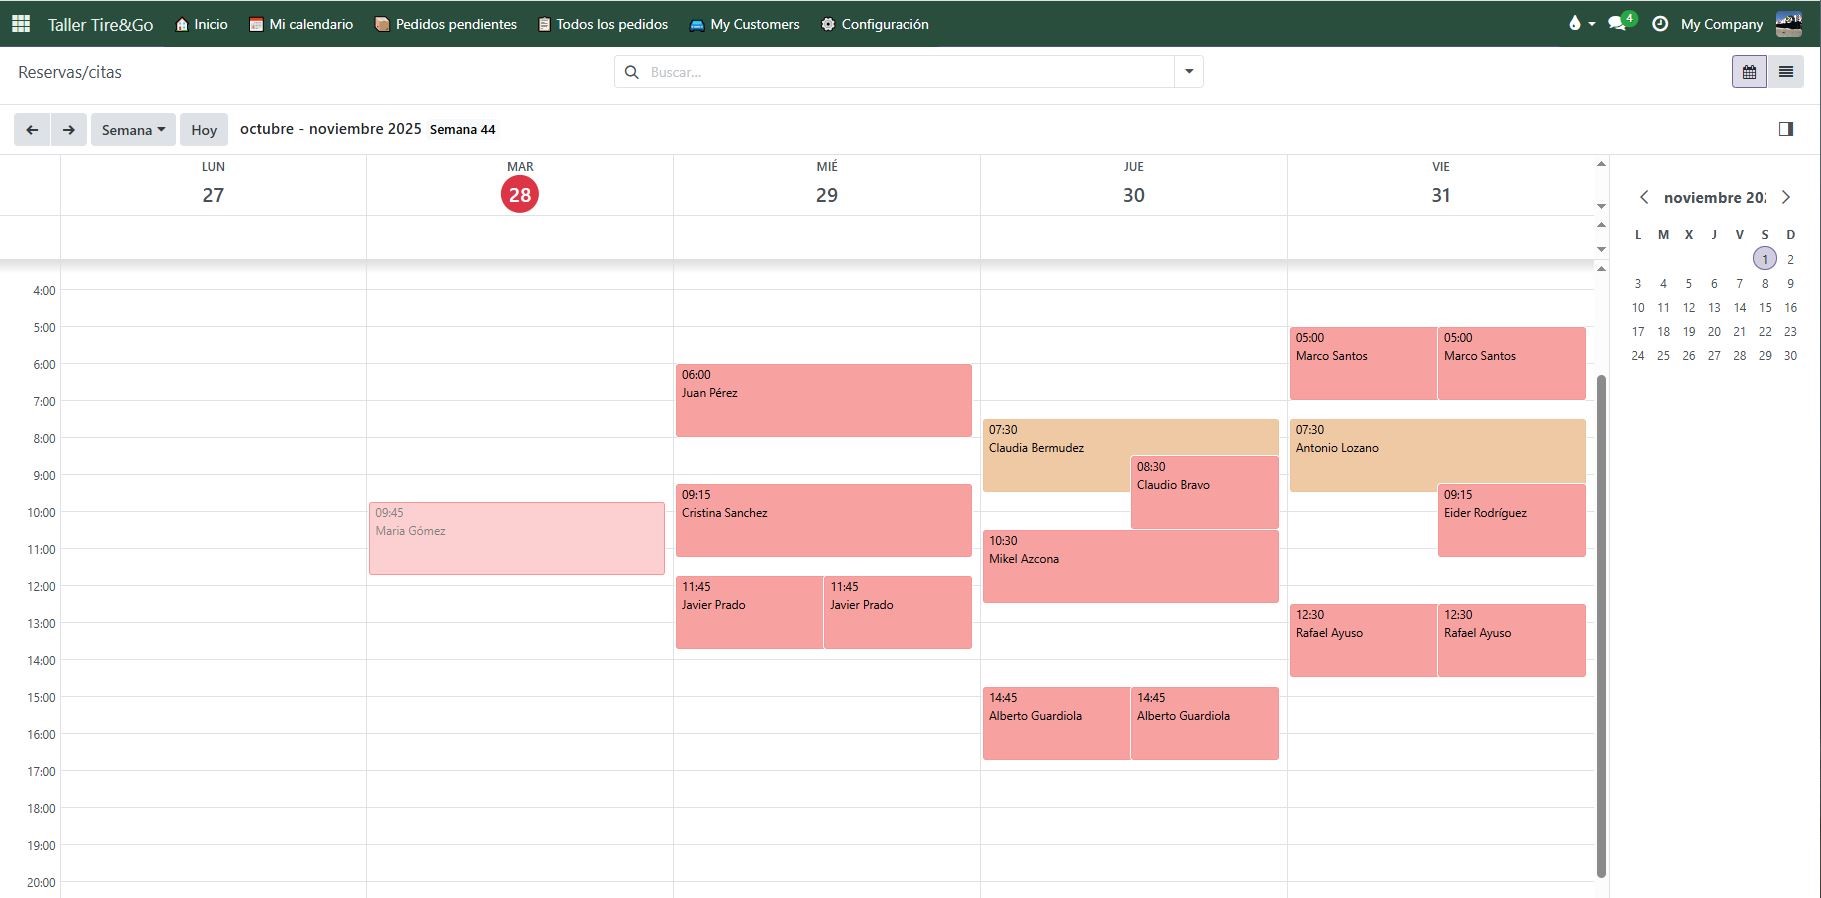Open My Company selector

pyautogui.click(x=1721, y=24)
